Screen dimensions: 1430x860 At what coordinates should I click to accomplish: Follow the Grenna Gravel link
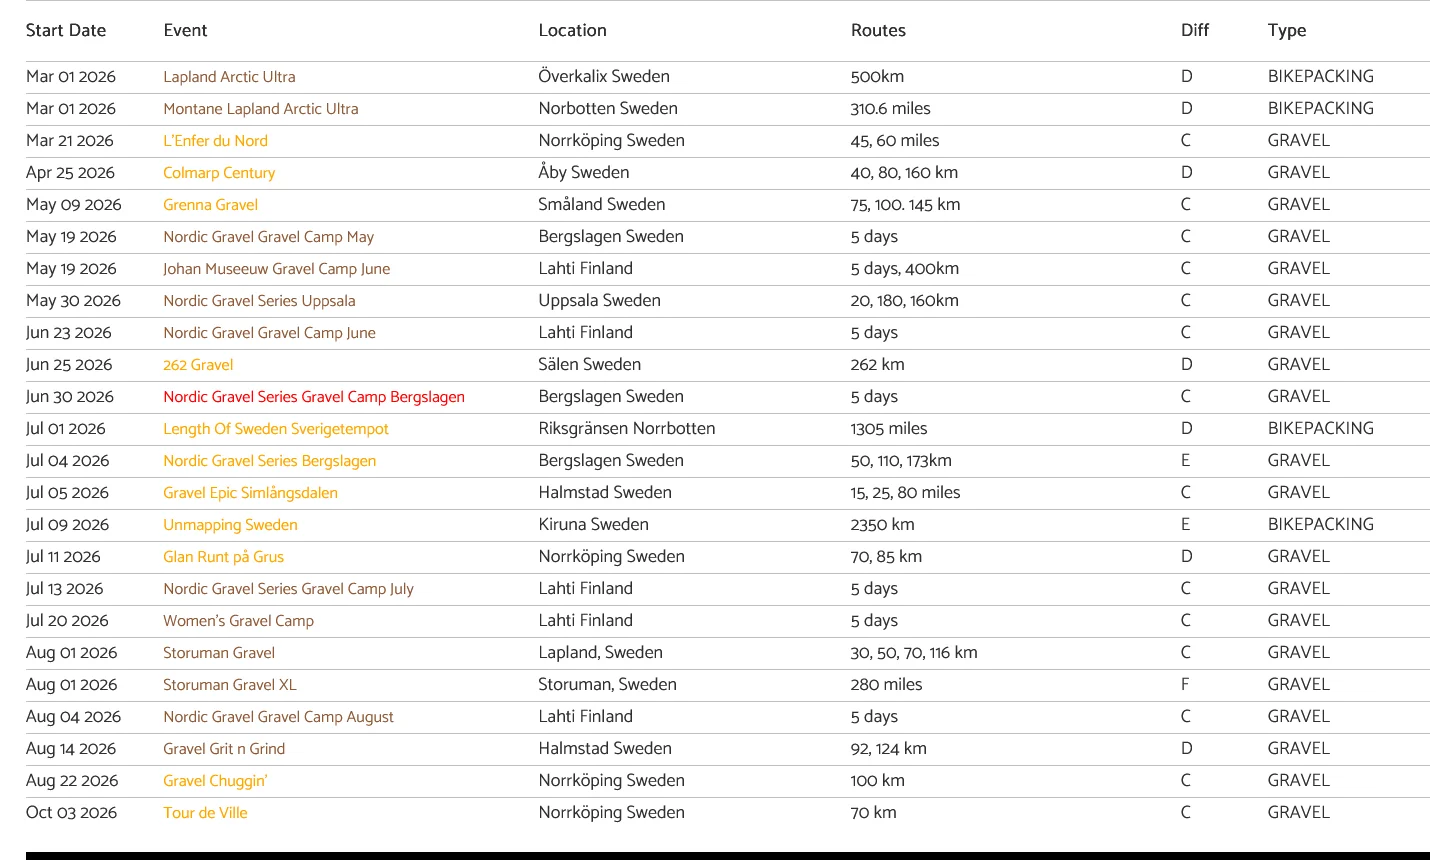(210, 205)
